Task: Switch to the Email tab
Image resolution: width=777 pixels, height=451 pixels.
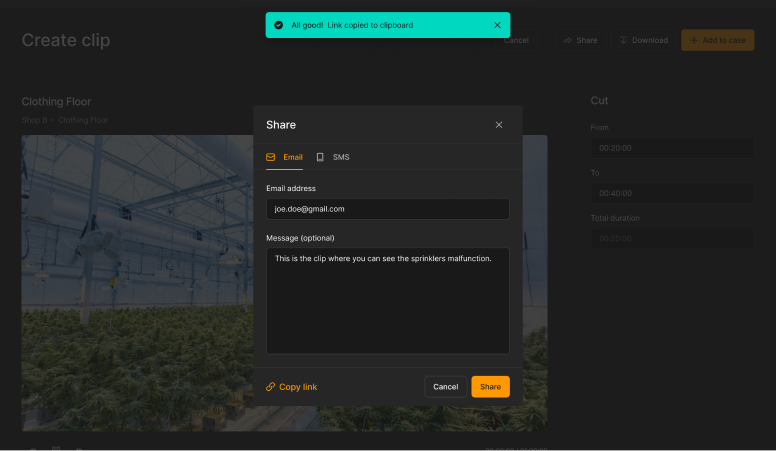Action: pyautogui.click(x=284, y=157)
